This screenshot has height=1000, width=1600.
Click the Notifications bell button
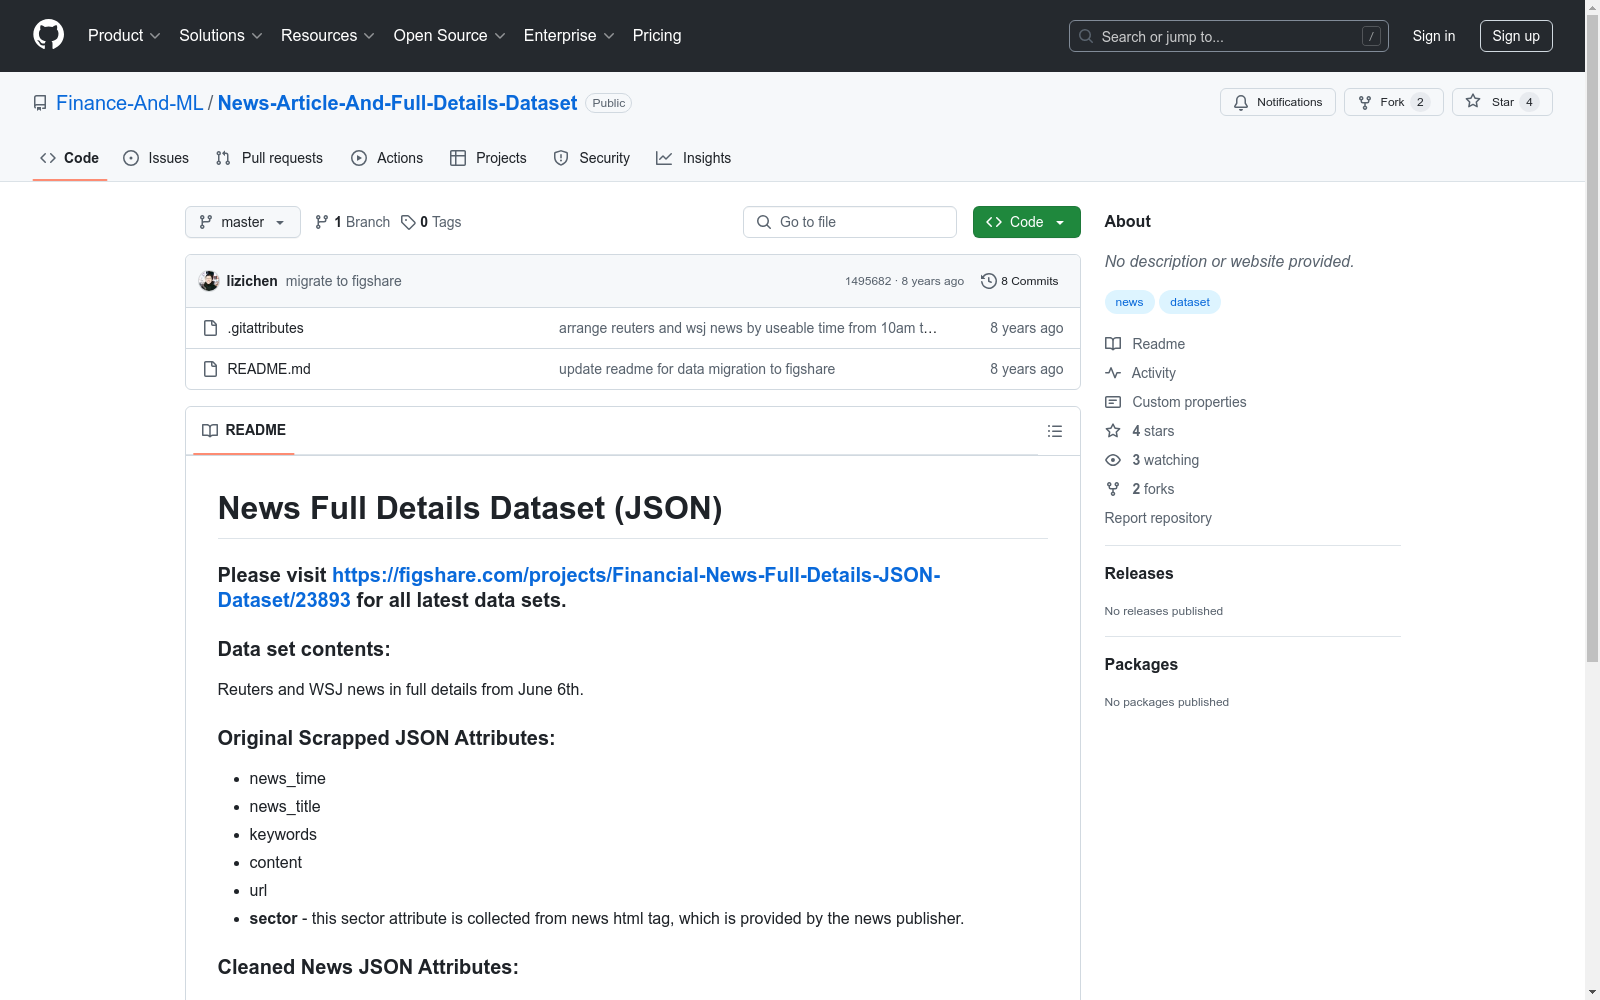[1278, 102]
